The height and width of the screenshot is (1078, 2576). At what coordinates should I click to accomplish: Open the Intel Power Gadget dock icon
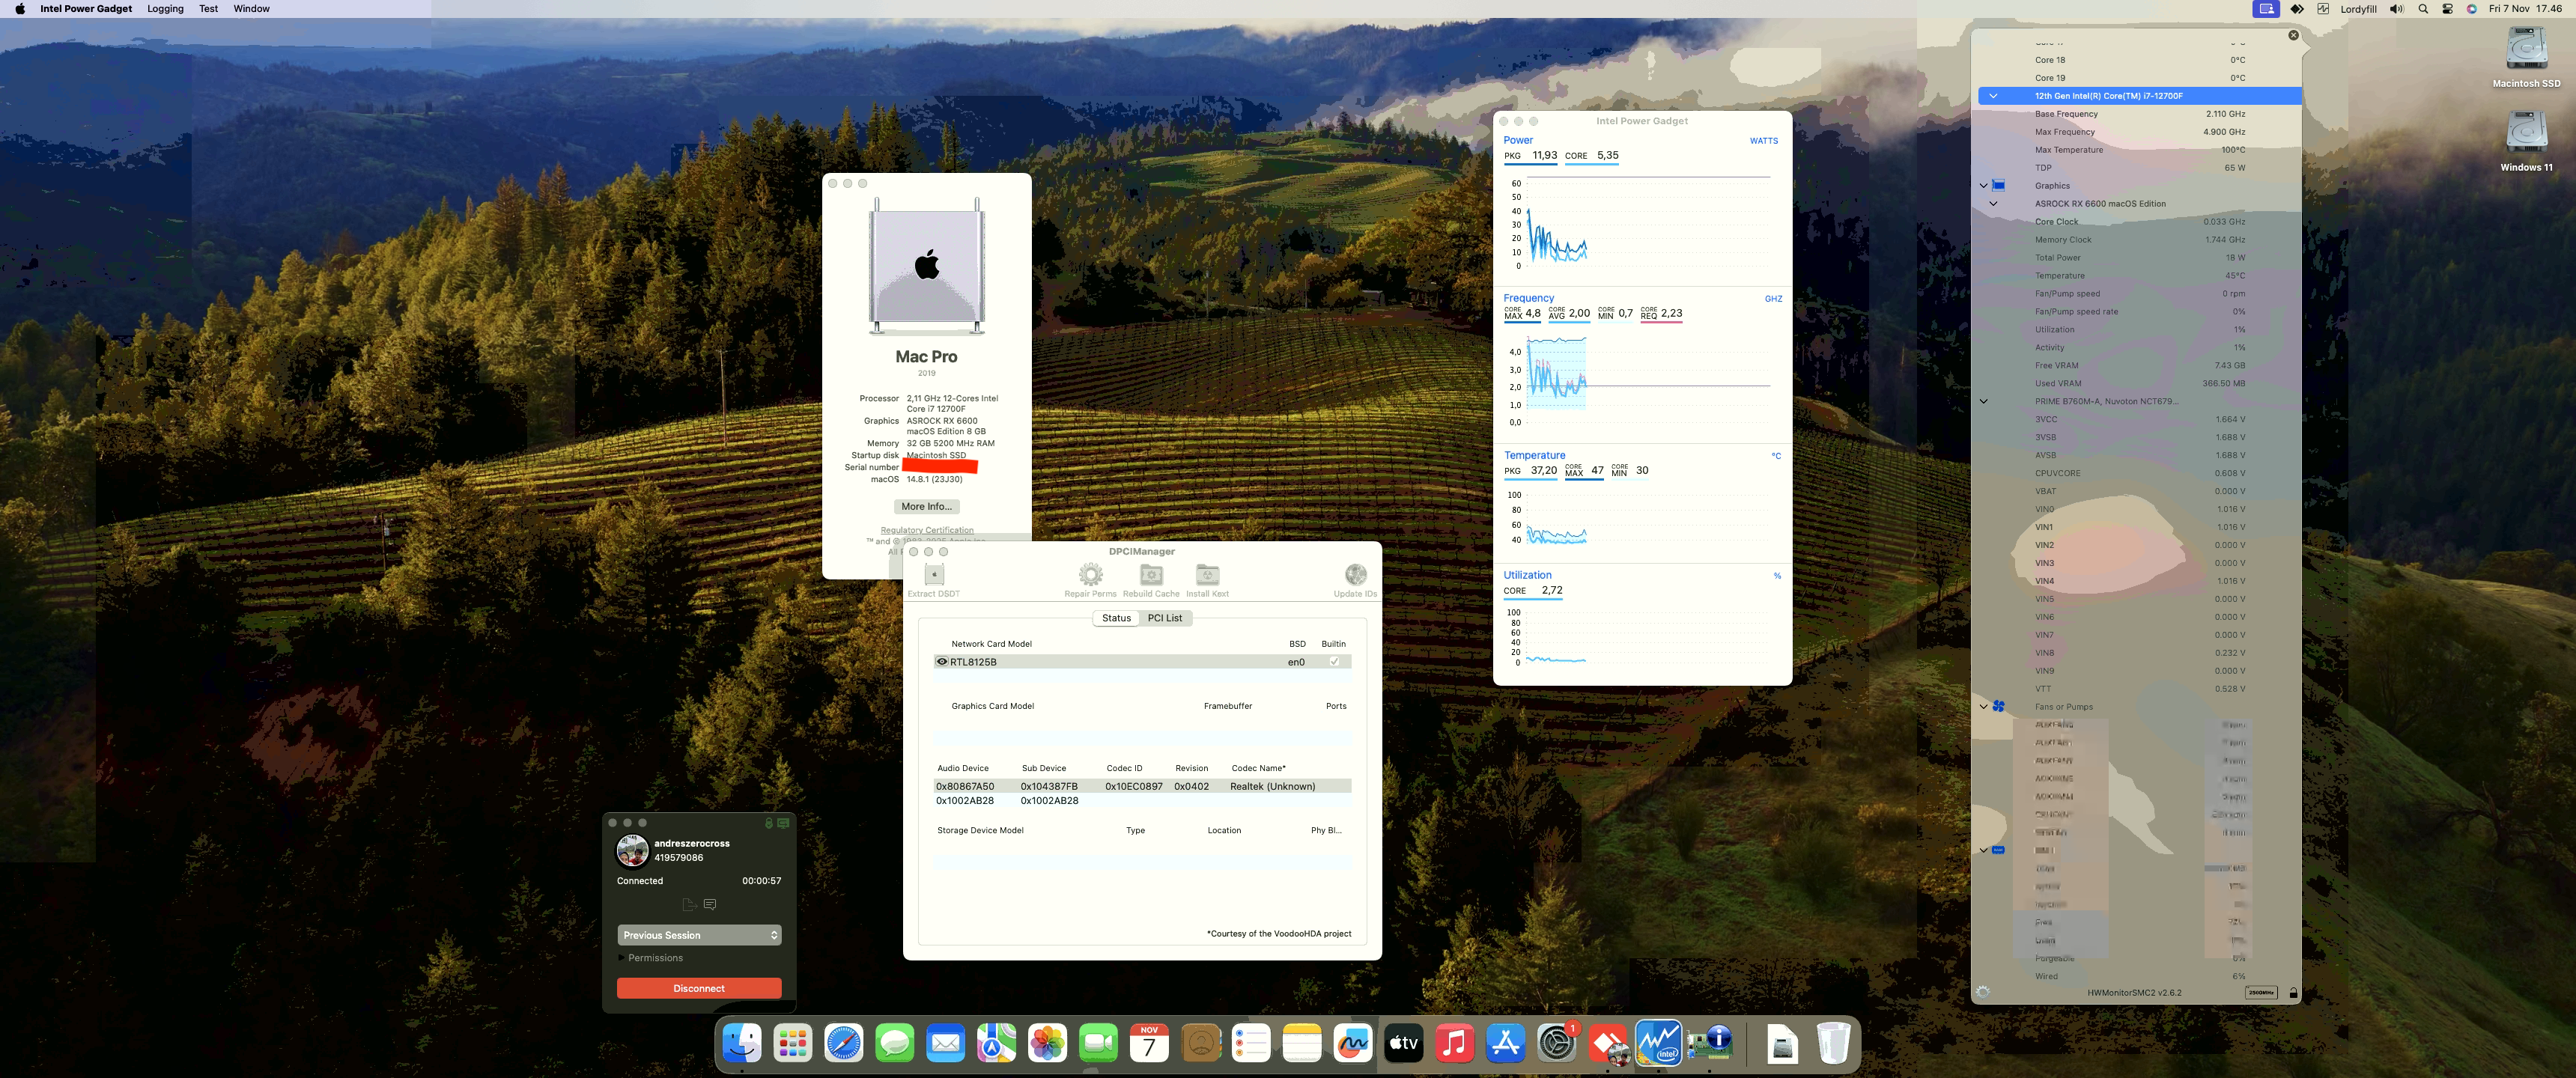click(1659, 1043)
